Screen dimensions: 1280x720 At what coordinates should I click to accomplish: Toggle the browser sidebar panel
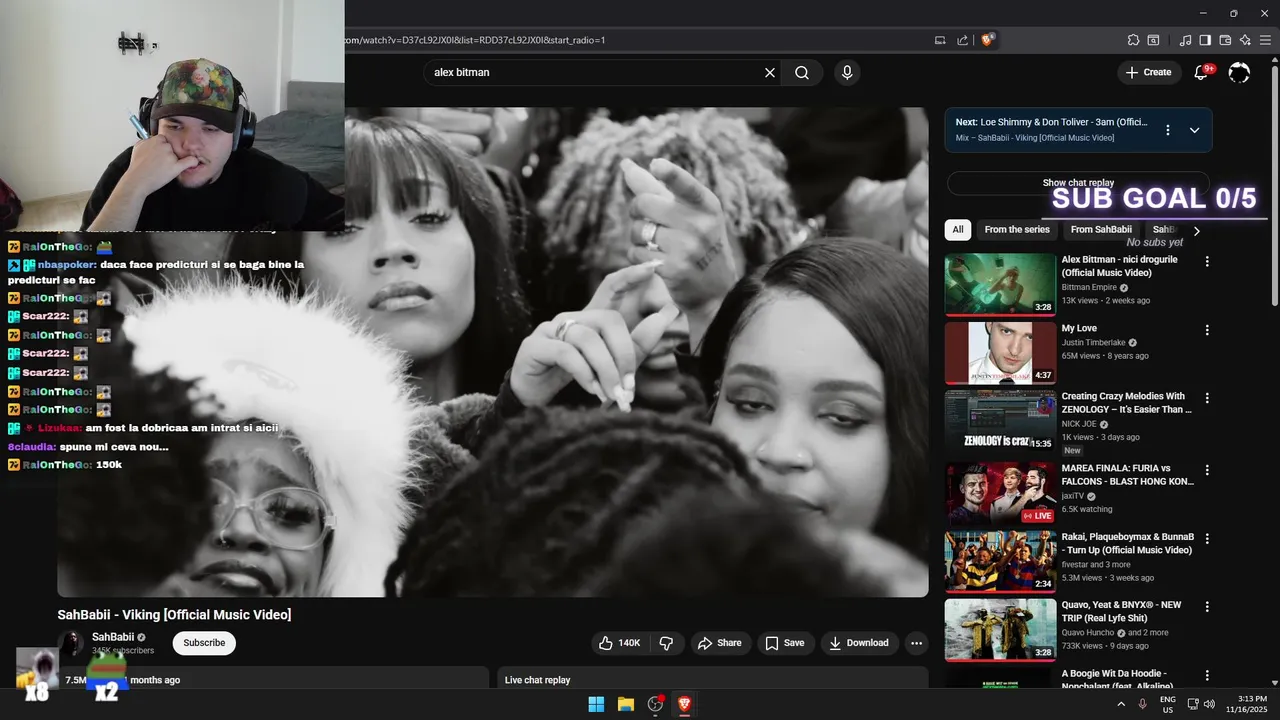(x=1205, y=40)
